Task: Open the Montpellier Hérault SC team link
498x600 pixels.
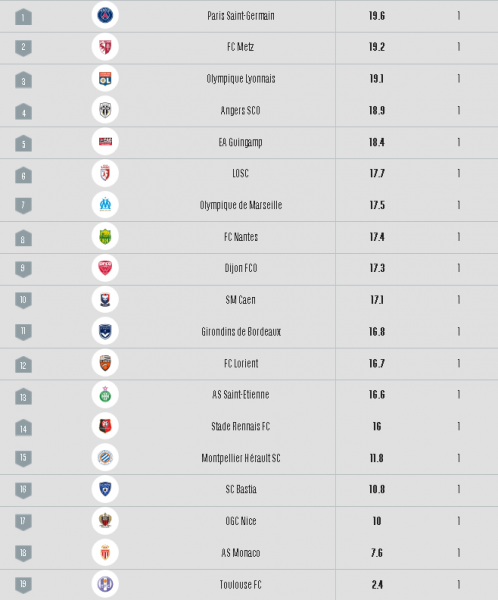Action: 241,458
